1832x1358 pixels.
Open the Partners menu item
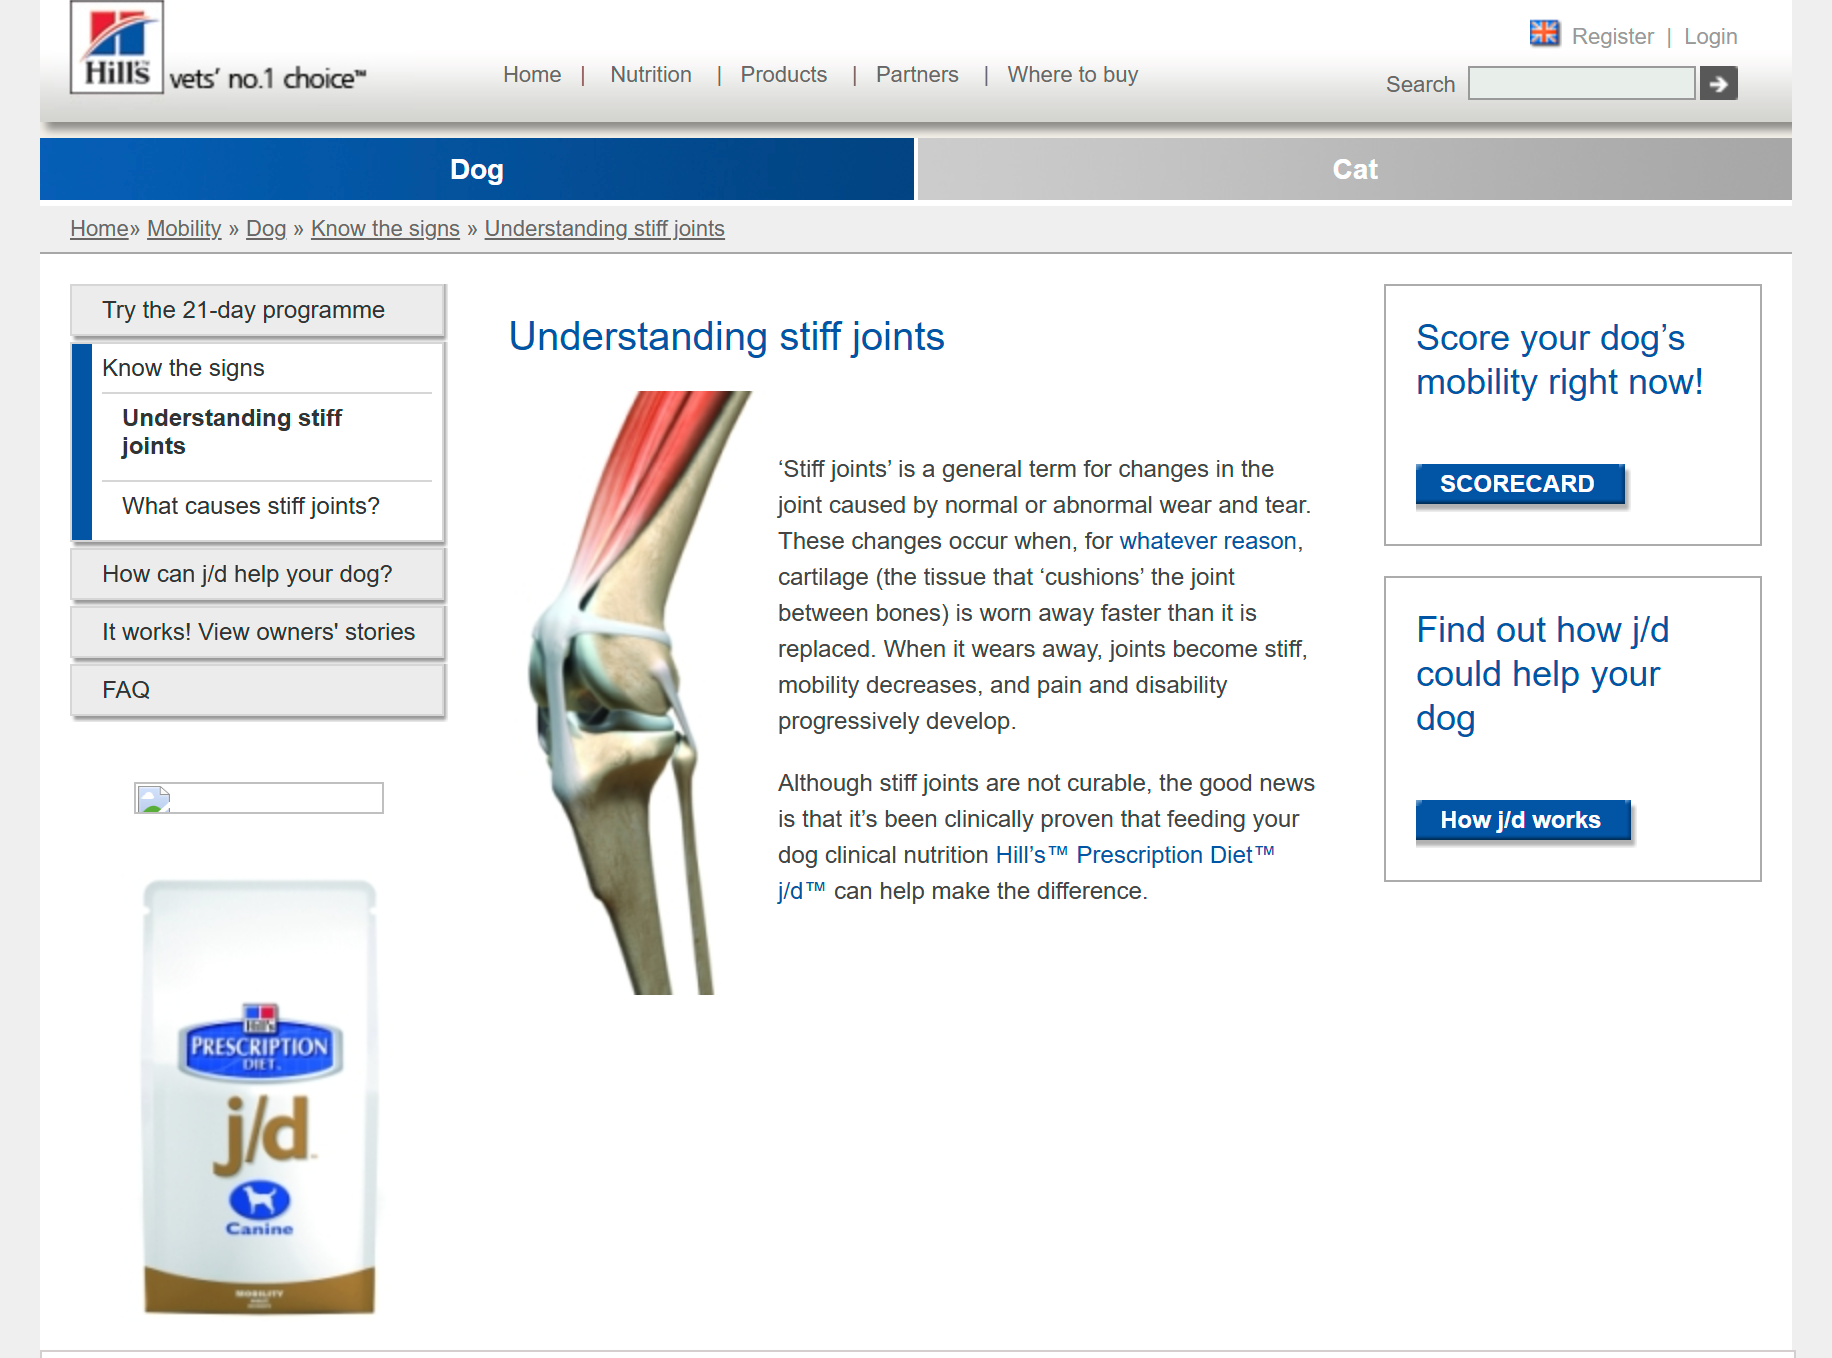click(917, 75)
